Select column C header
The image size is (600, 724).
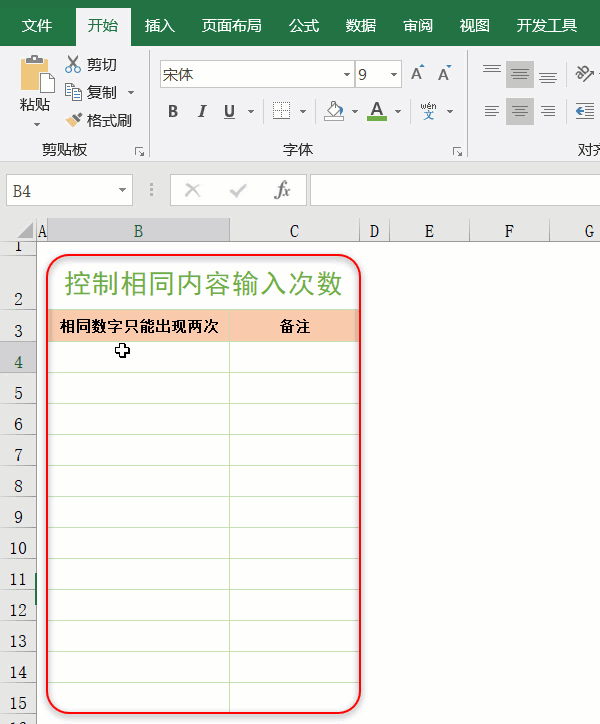click(x=294, y=230)
